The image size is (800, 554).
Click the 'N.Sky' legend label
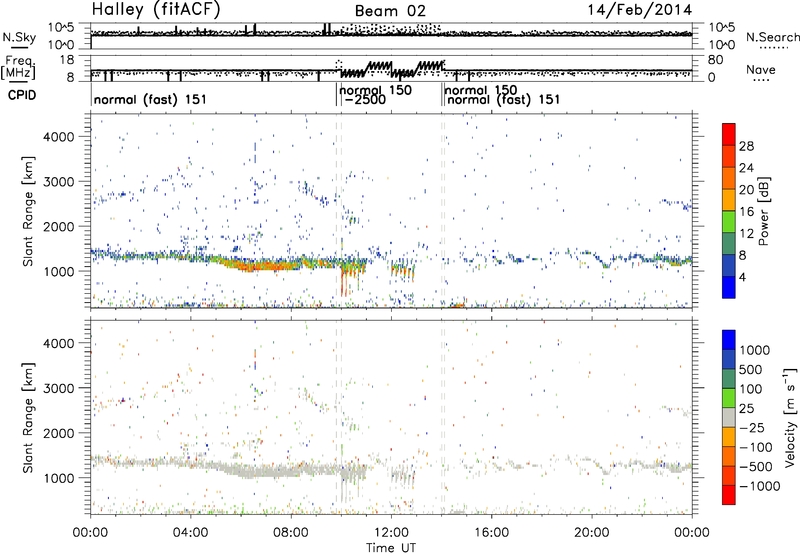[x=19, y=37]
